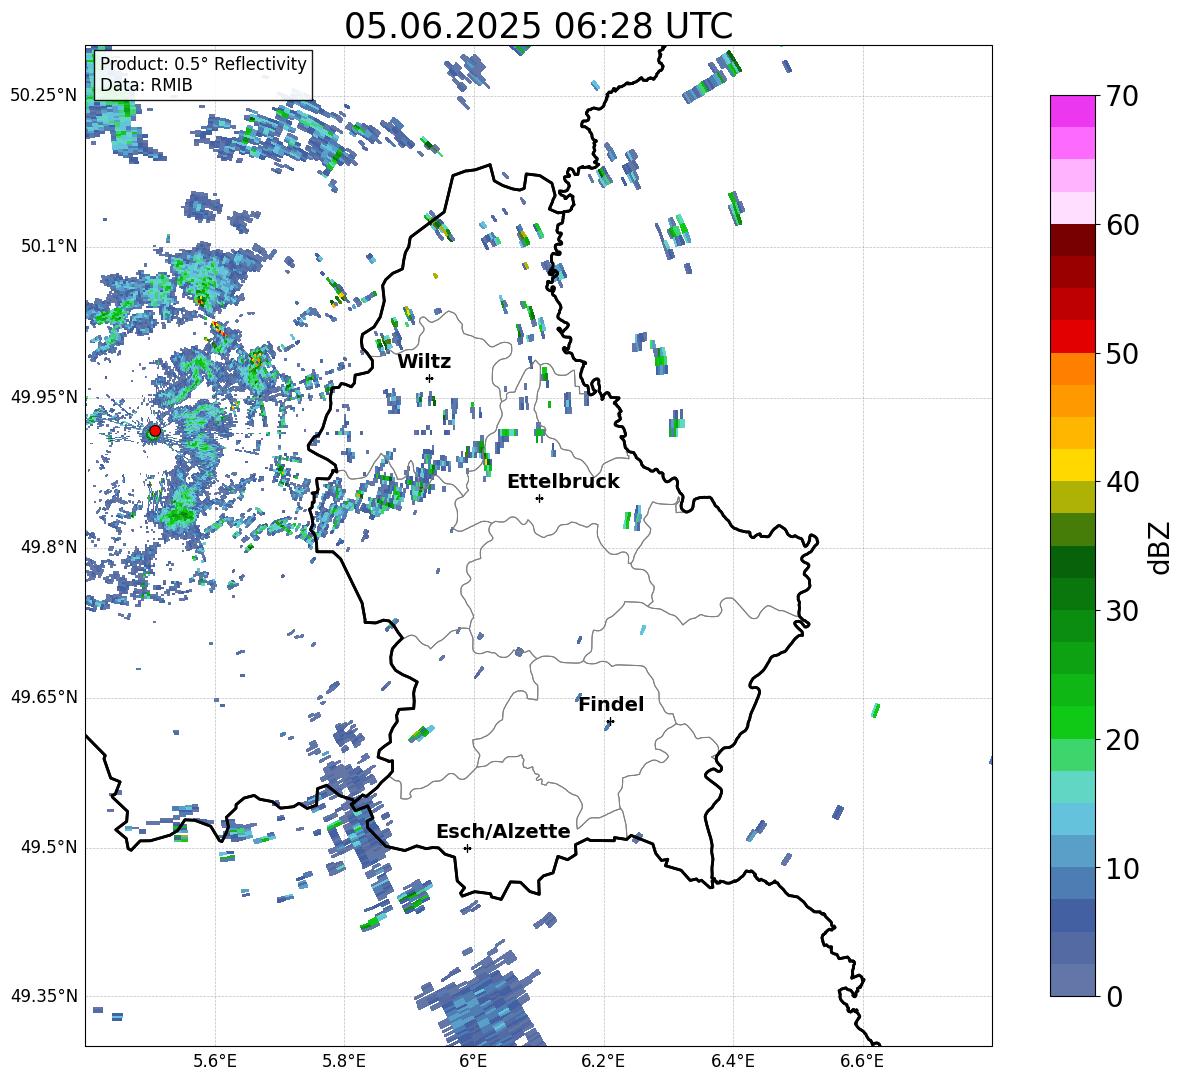Click the 0 value on colorbar

point(1114,996)
